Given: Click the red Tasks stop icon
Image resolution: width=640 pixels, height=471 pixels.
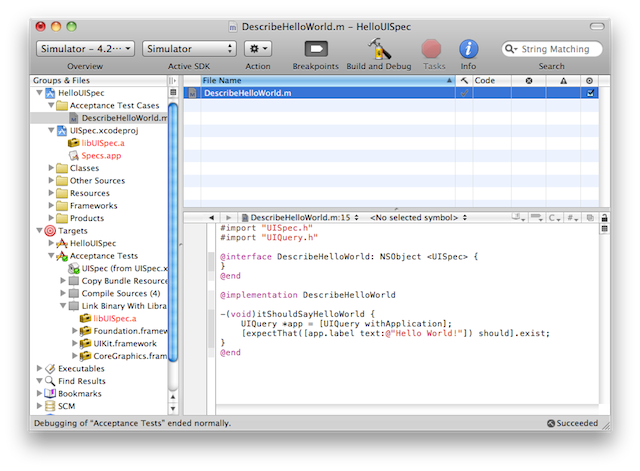Looking at the screenshot, I should coord(431,49).
